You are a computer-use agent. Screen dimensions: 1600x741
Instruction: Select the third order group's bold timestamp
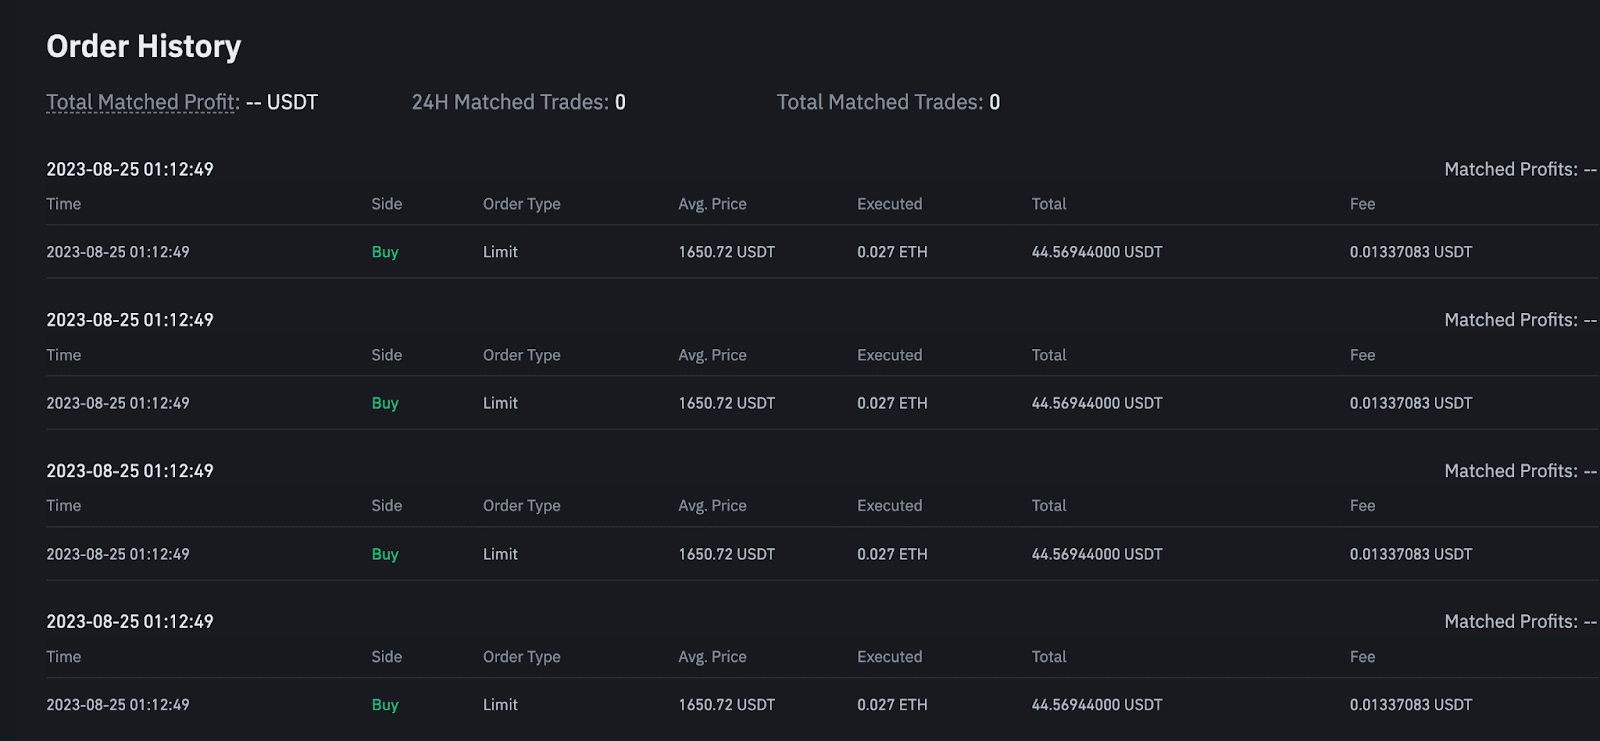click(x=130, y=471)
